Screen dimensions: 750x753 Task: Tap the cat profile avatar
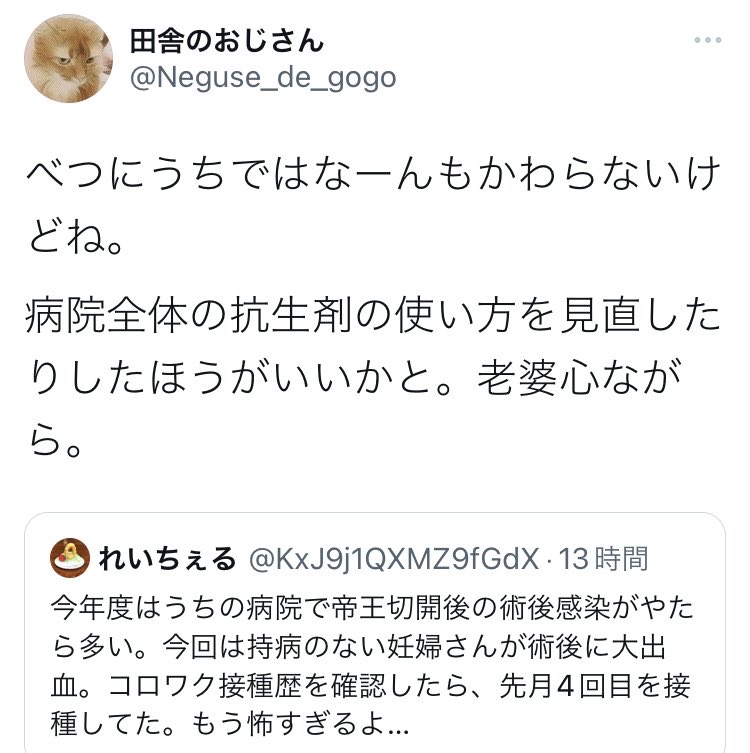[x=68, y=58]
